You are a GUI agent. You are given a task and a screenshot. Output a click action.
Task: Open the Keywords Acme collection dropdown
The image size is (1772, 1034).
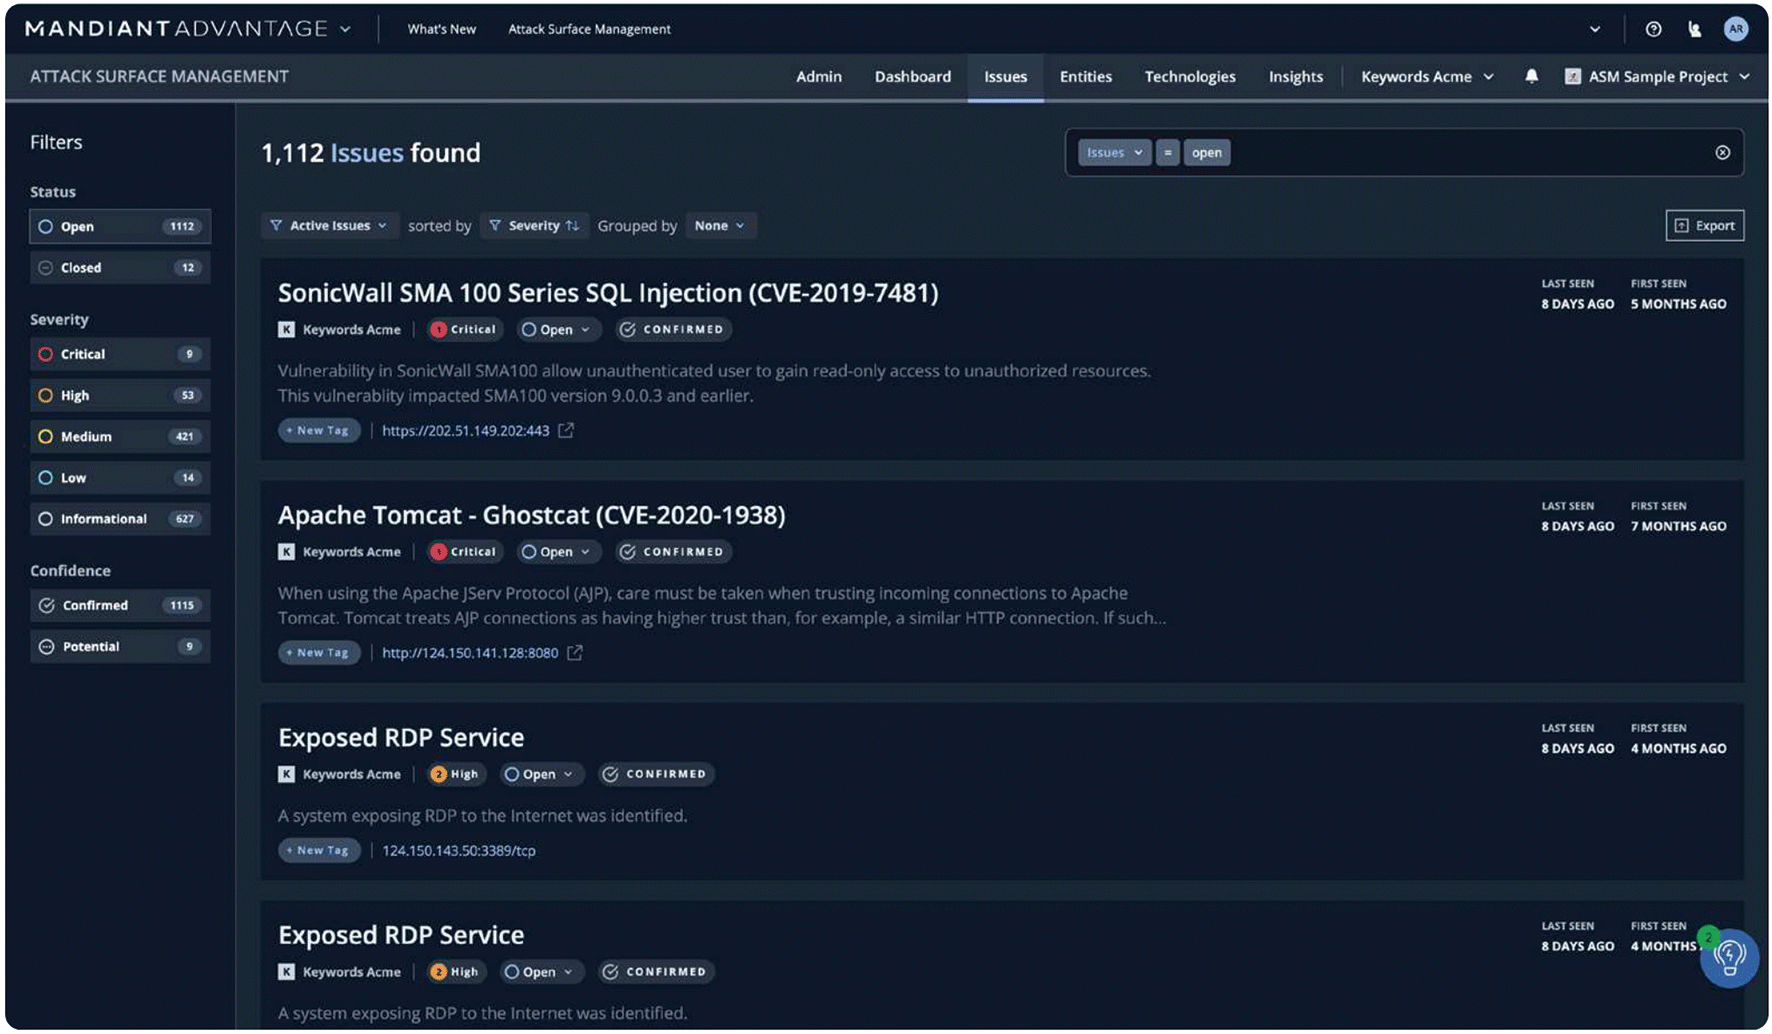pyautogui.click(x=1427, y=76)
